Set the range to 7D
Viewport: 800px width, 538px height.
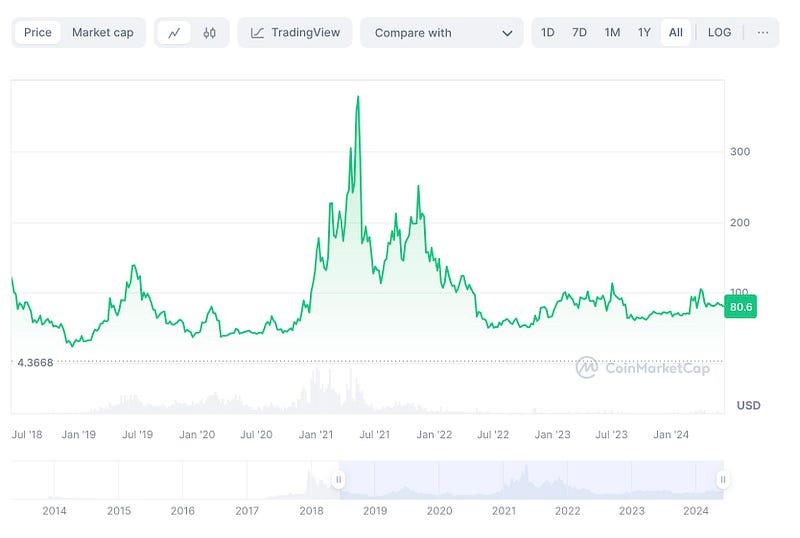(x=579, y=33)
